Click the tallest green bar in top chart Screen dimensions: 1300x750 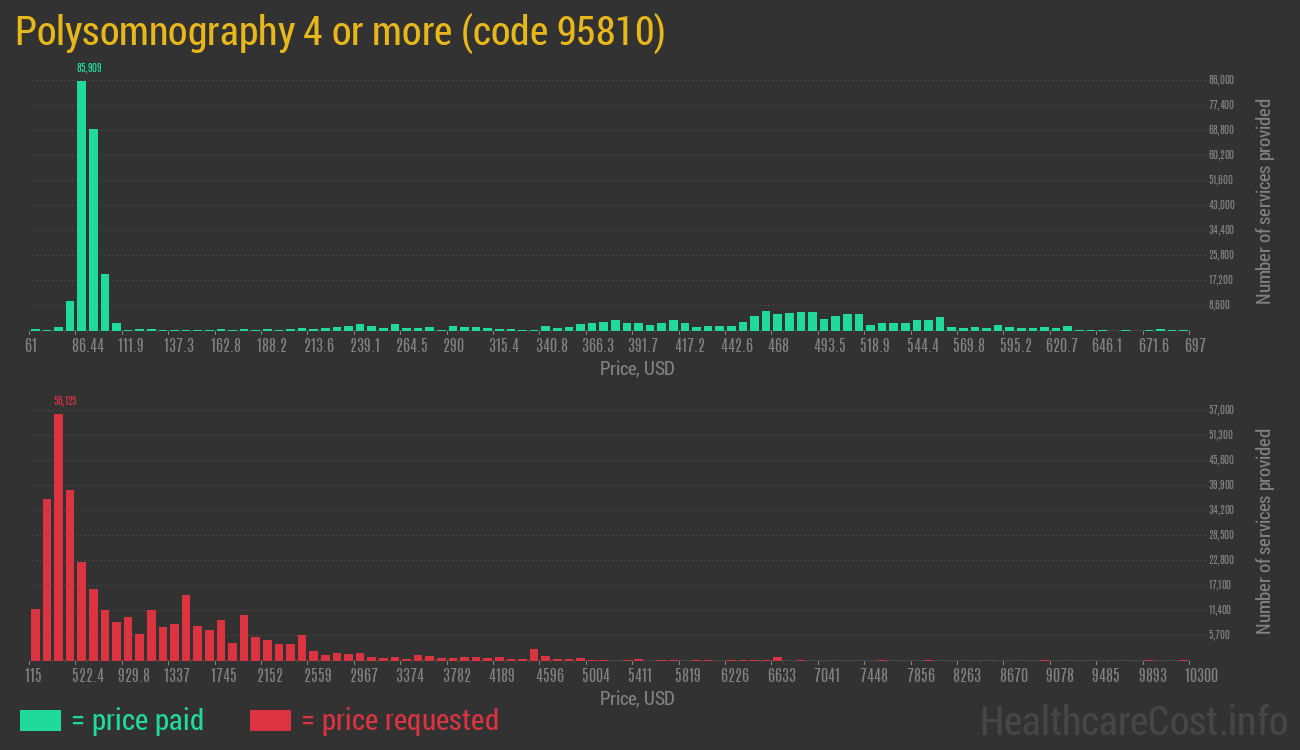82,205
